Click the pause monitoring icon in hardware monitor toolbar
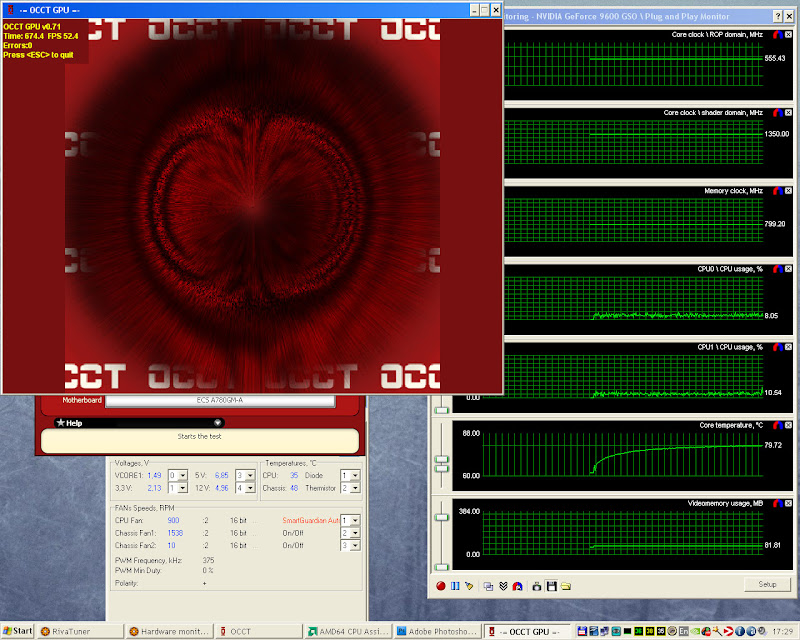 tap(455, 586)
